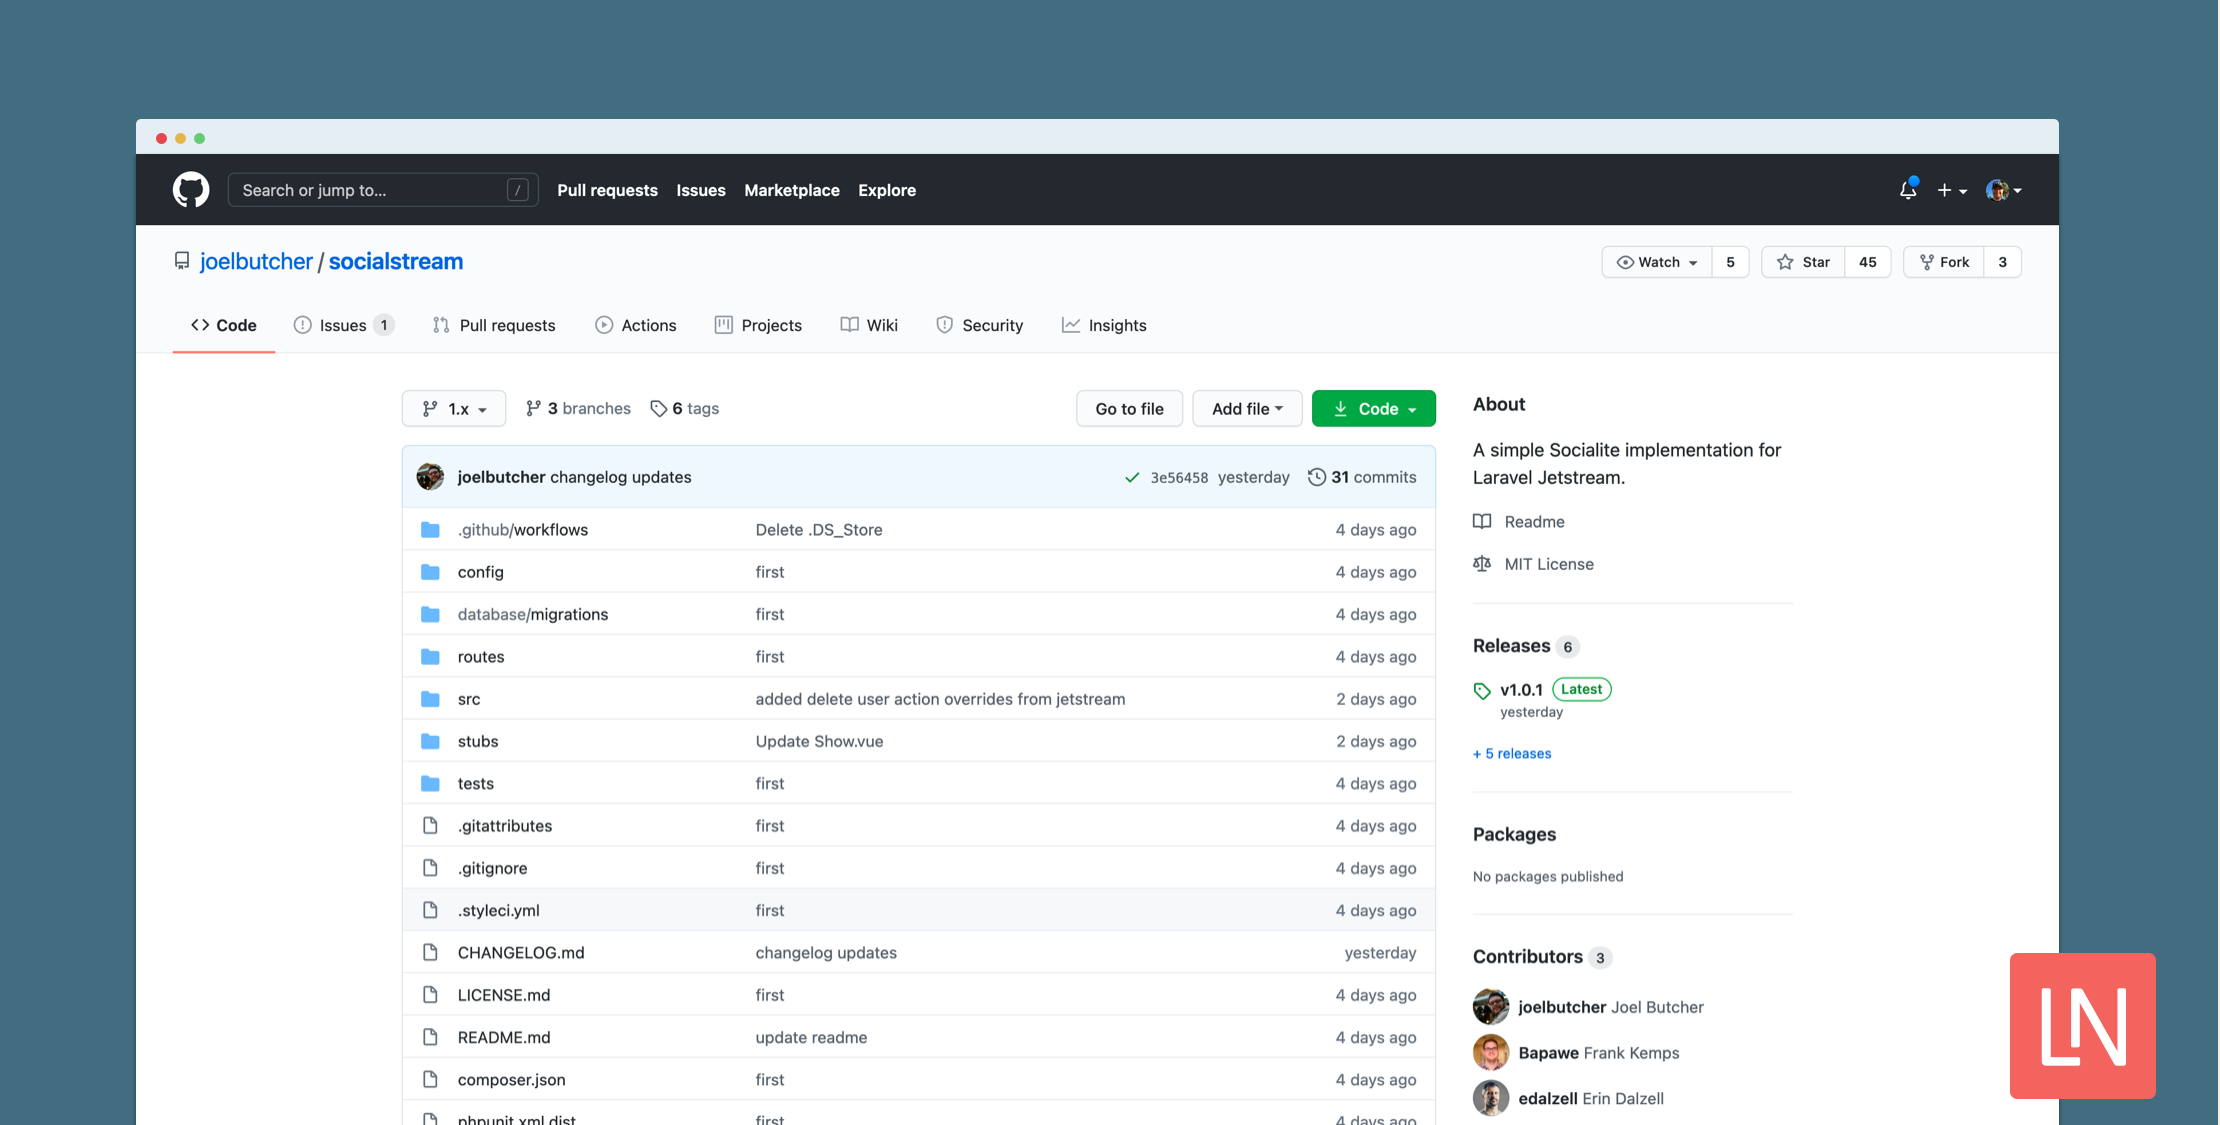Star the socialstream repository

(x=1803, y=262)
